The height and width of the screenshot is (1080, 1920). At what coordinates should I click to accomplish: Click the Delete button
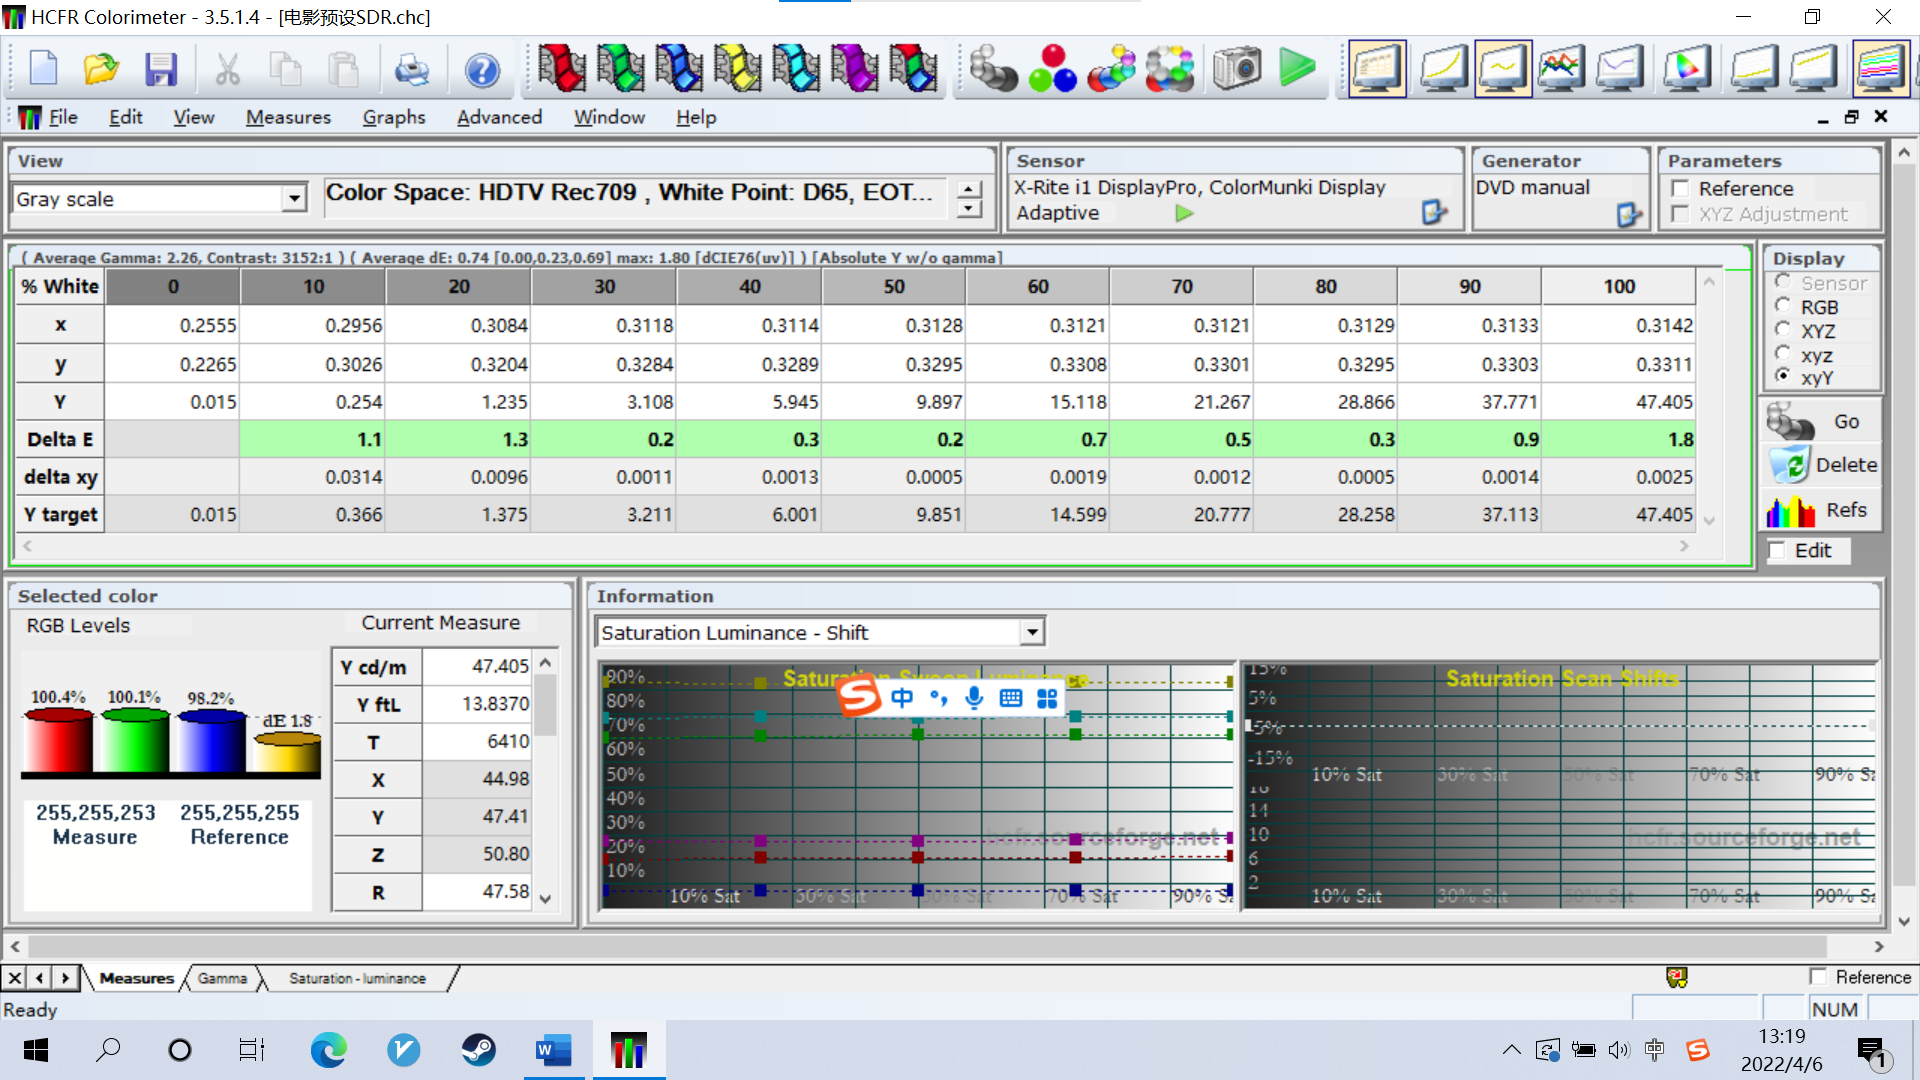(x=1822, y=465)
